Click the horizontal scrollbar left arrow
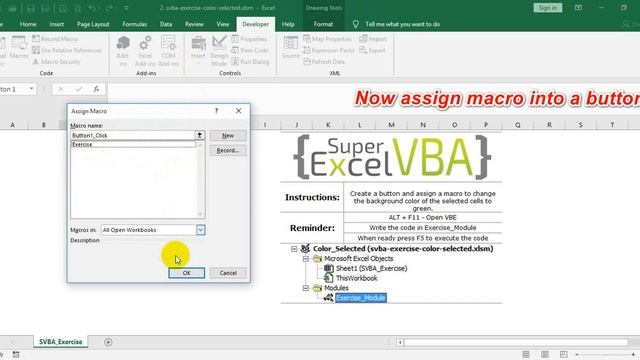This screenshot has width=640, height=360. [400, 342]
